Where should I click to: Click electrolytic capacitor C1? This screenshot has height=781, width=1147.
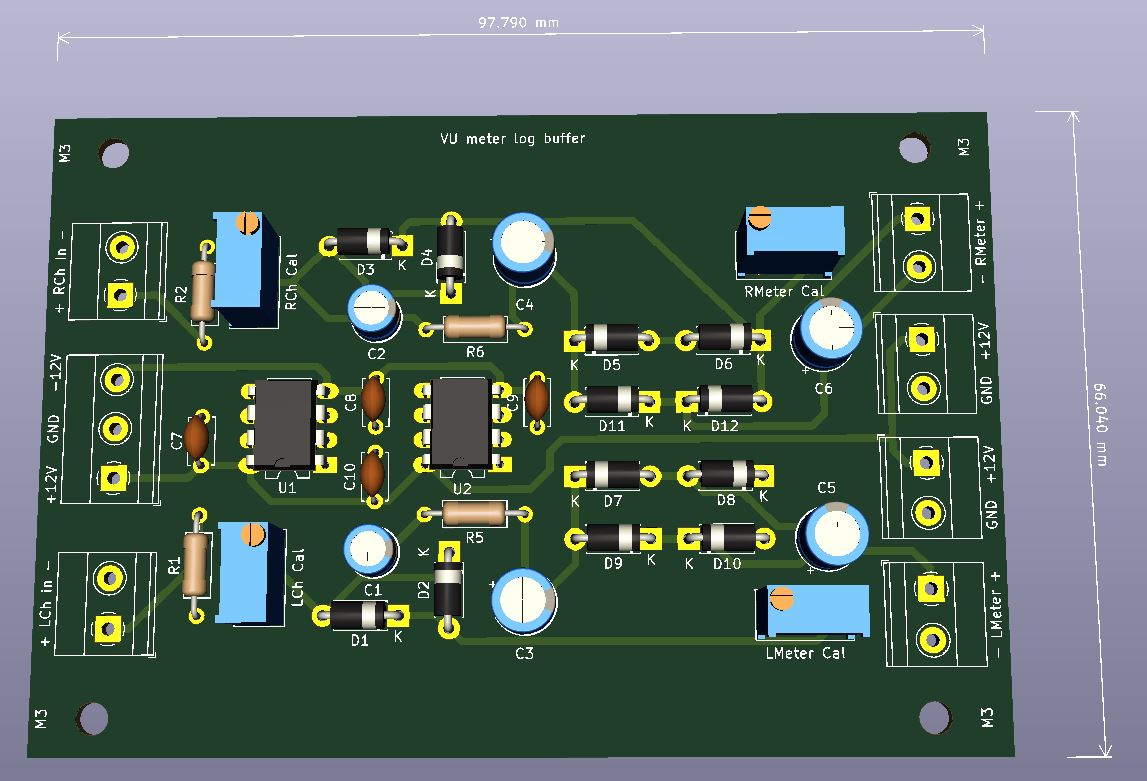(371, 550)
